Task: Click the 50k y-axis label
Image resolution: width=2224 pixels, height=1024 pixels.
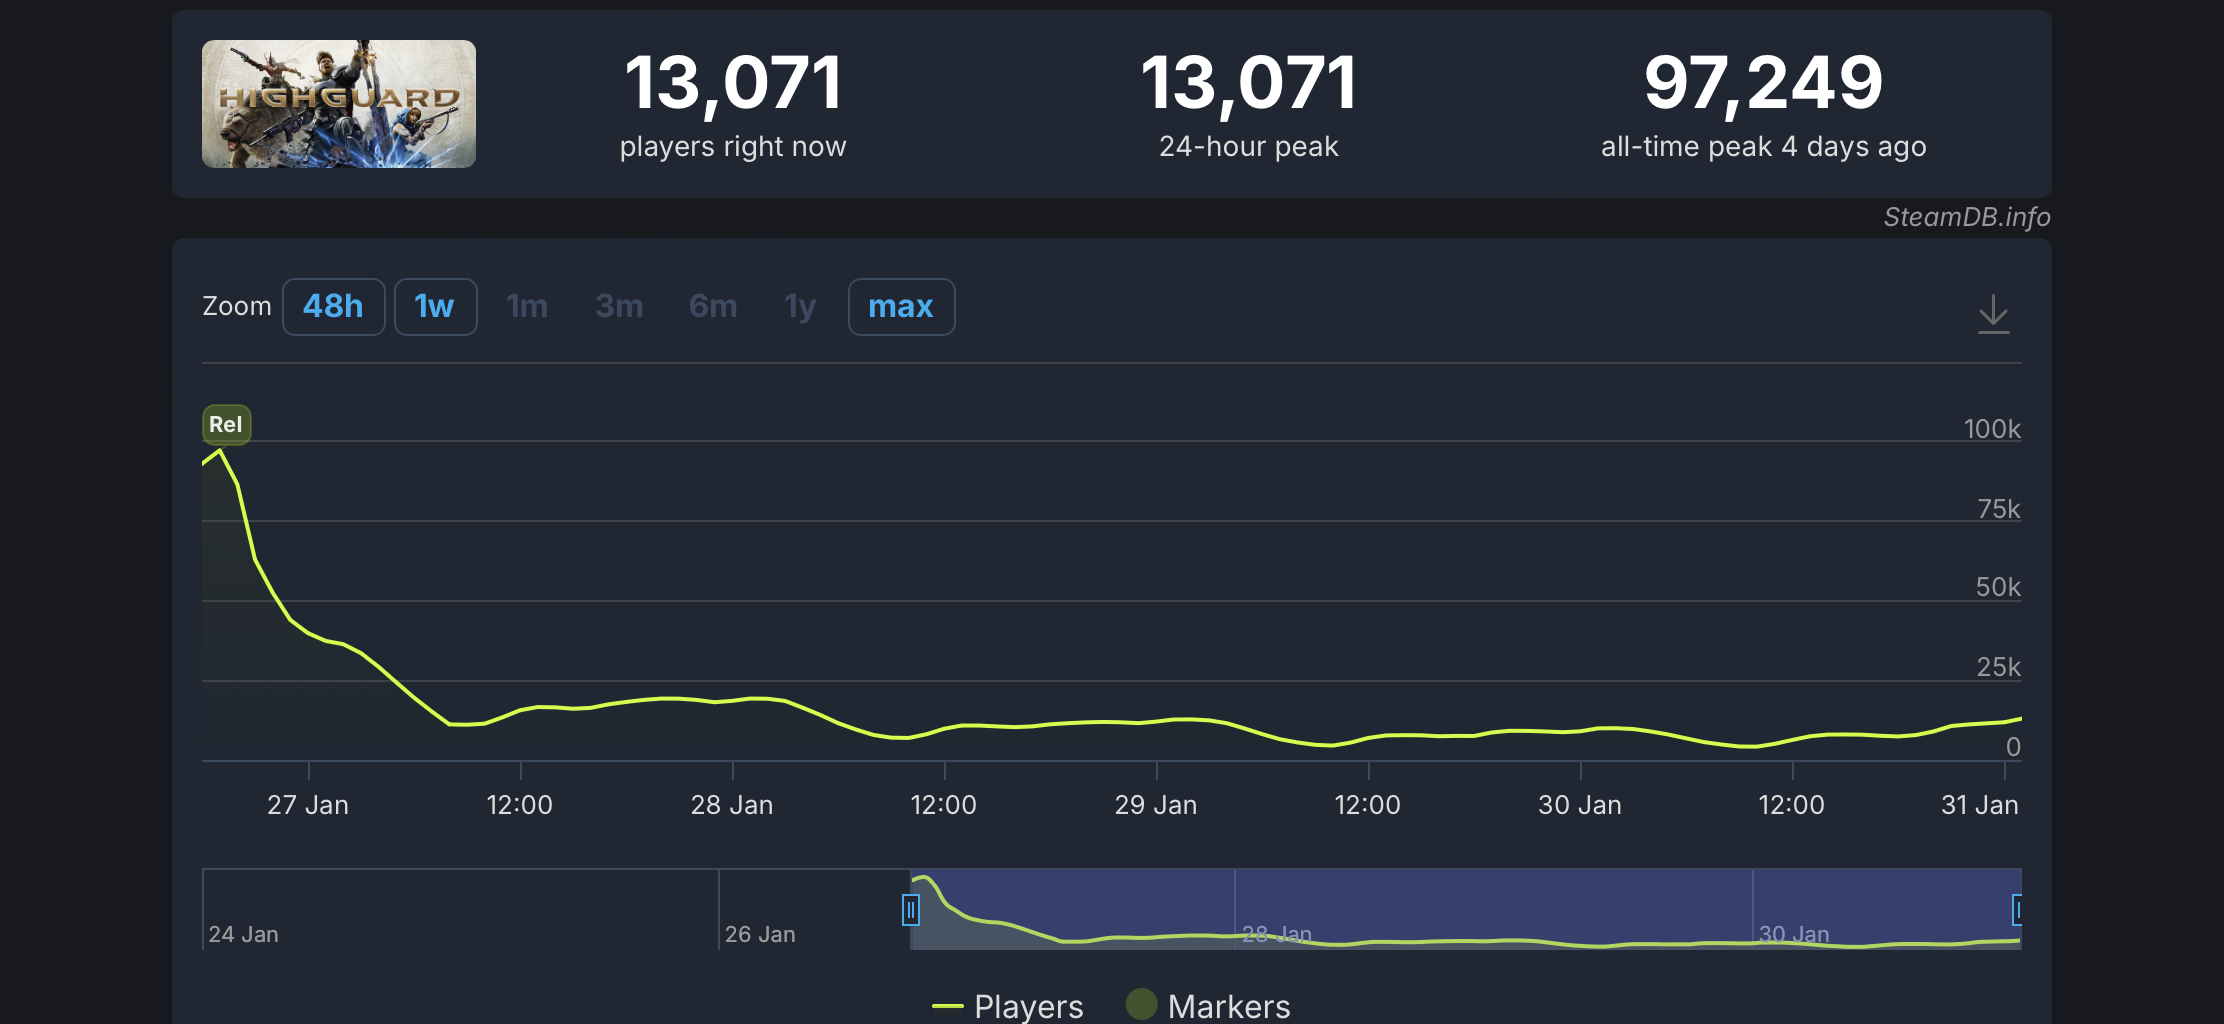Action: (x=1998, y=587)
